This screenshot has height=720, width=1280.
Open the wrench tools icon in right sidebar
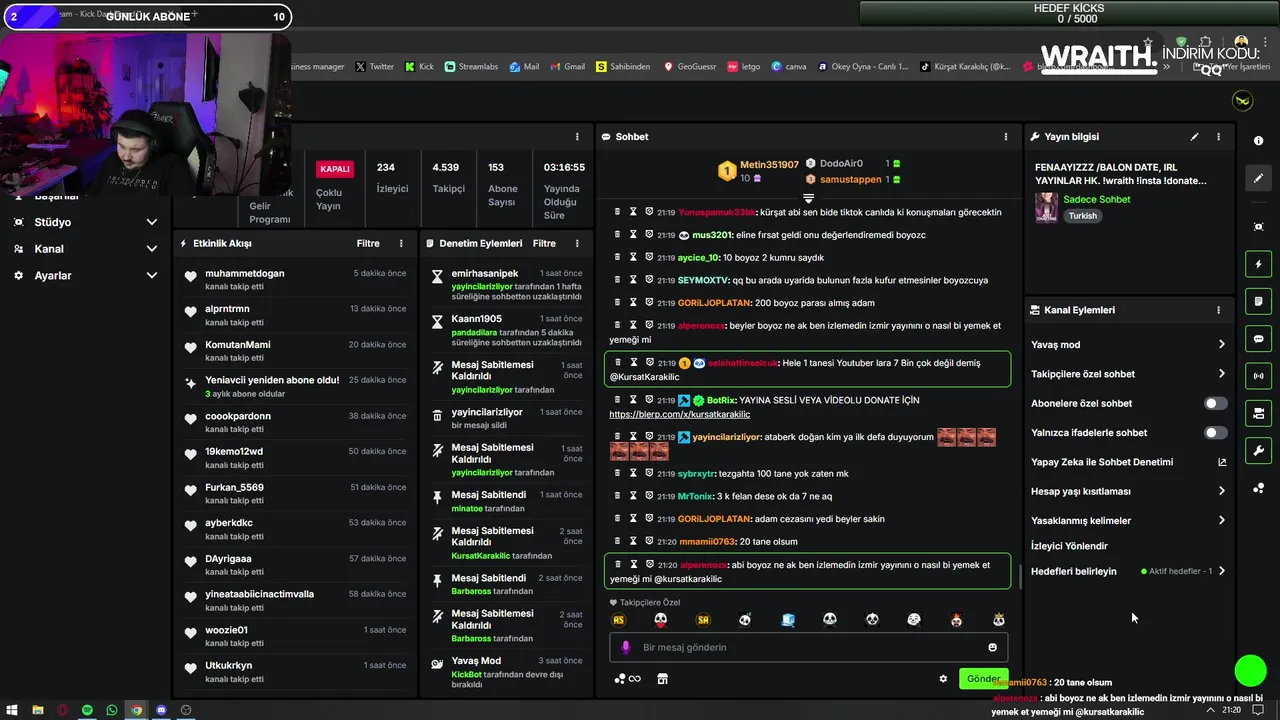[1259, 451]
